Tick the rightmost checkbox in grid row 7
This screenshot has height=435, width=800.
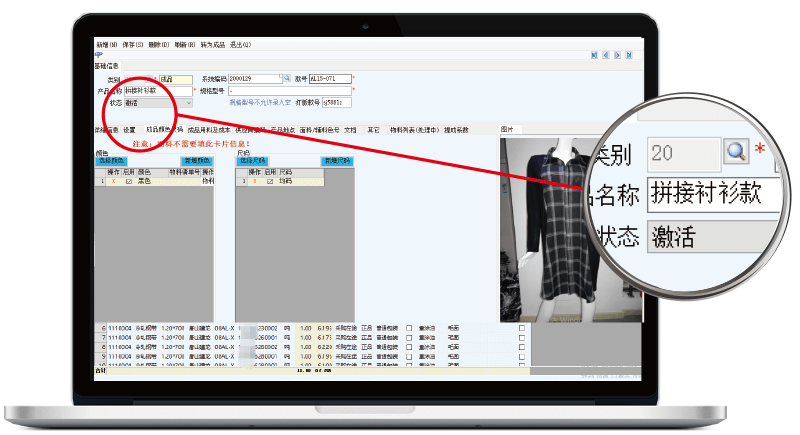pos(521,338)
